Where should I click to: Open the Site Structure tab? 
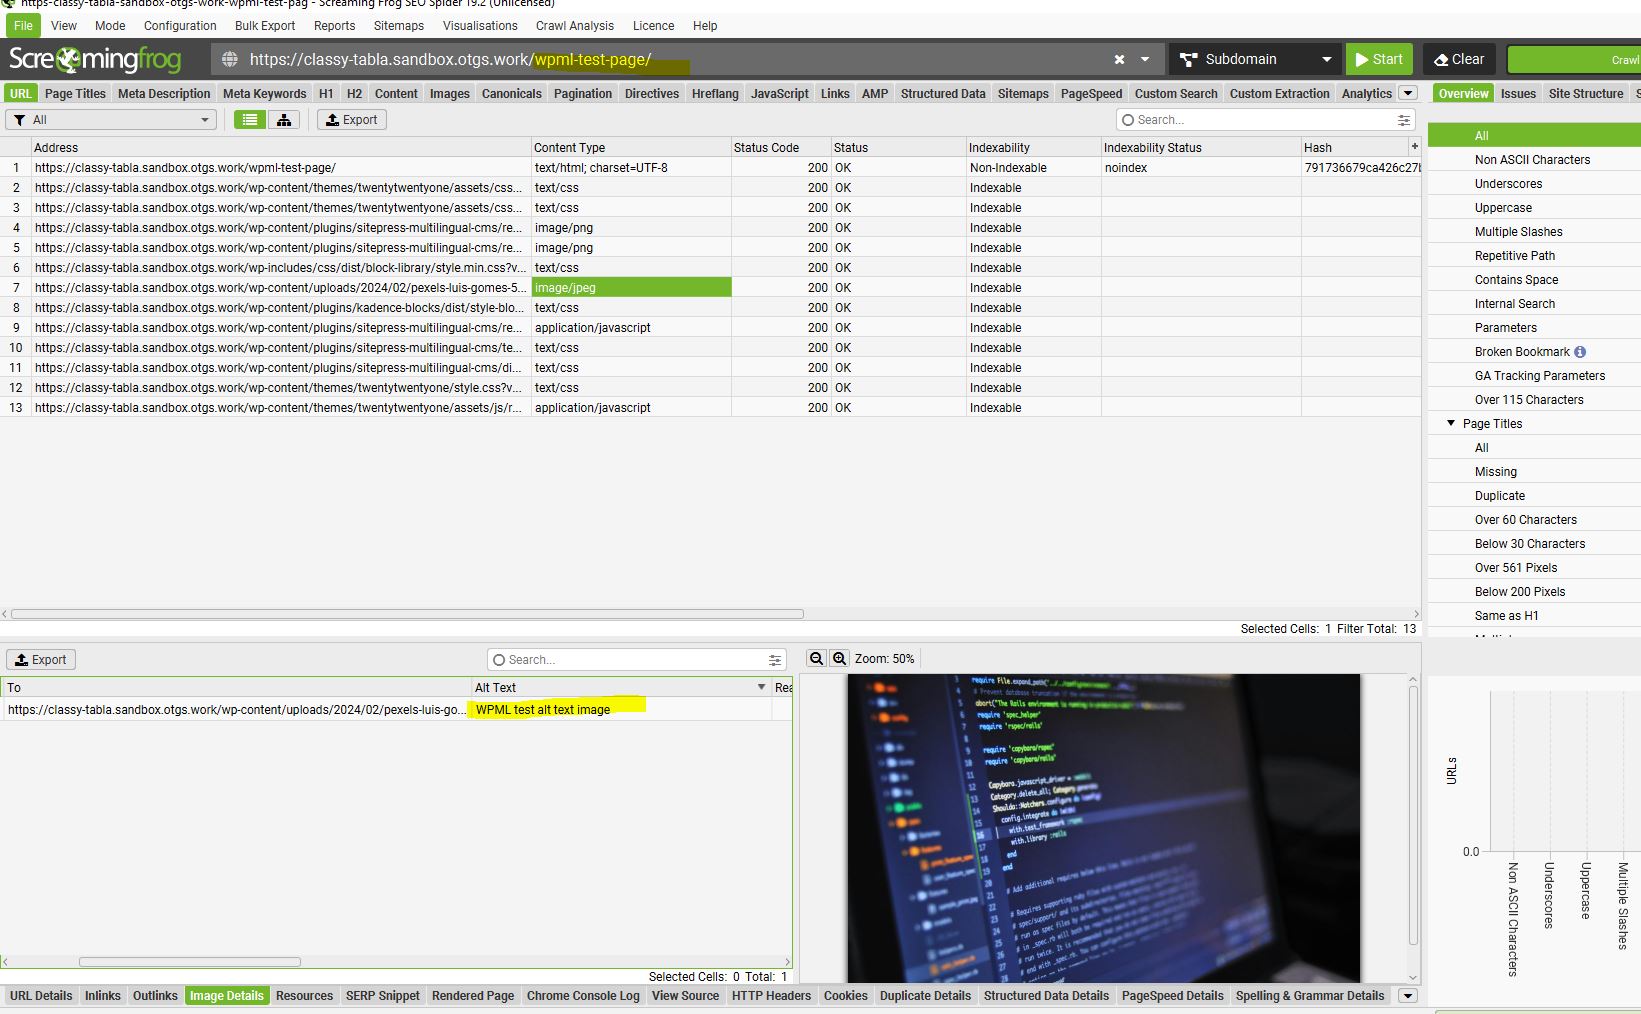click(1586, 93)
